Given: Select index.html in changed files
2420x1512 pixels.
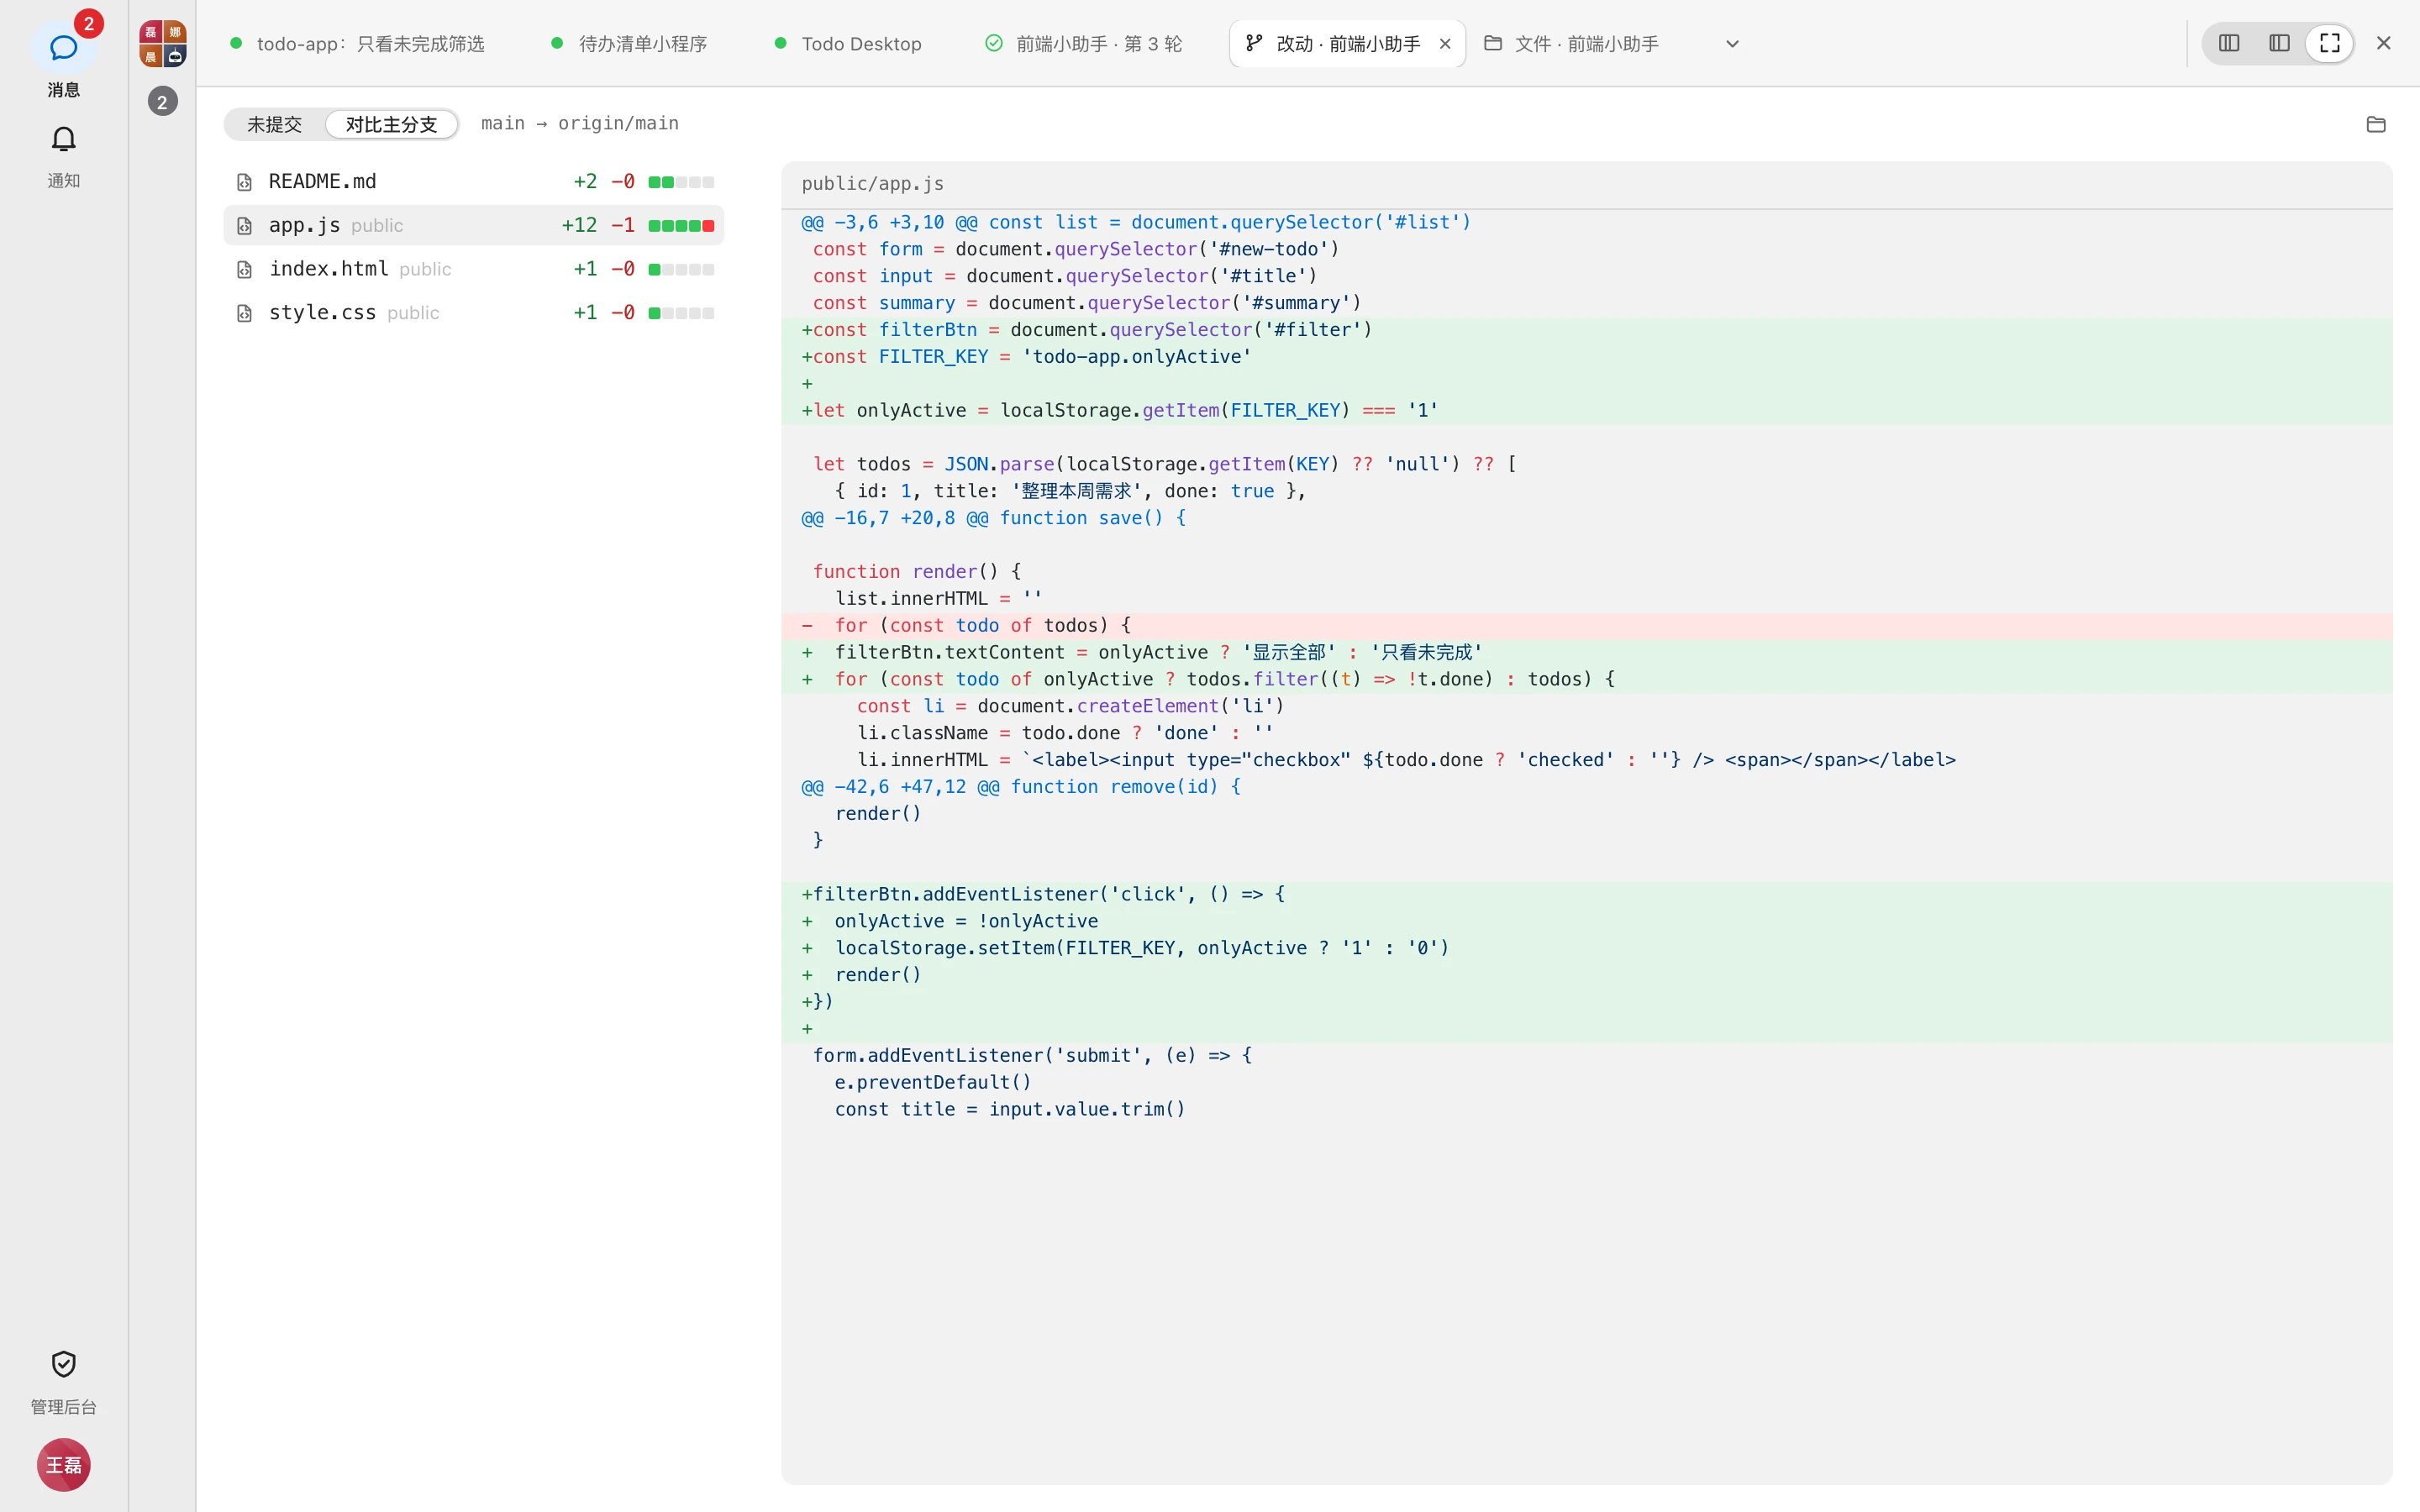Looking at the screenshot, I should point(474,269).
